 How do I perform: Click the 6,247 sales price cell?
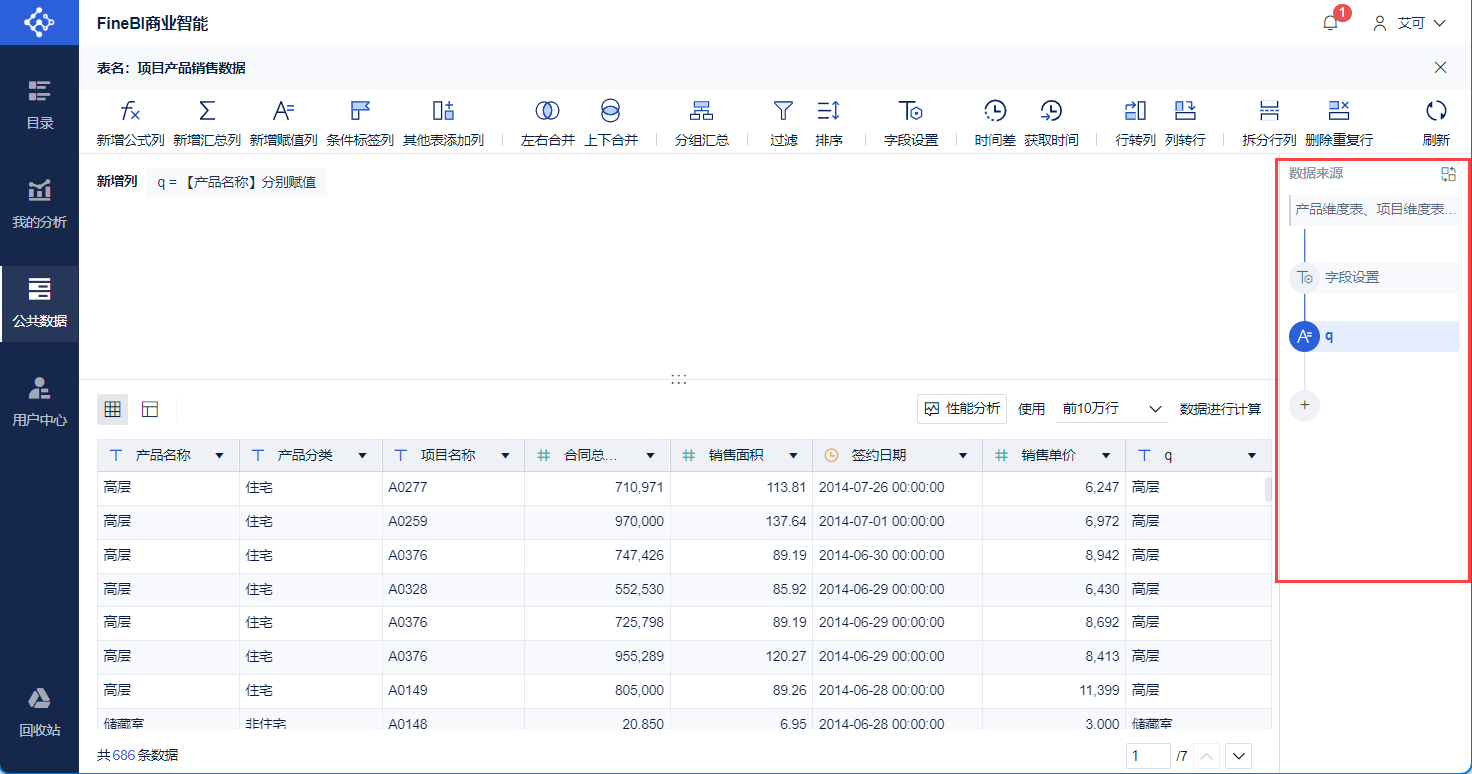point(1054,487)
